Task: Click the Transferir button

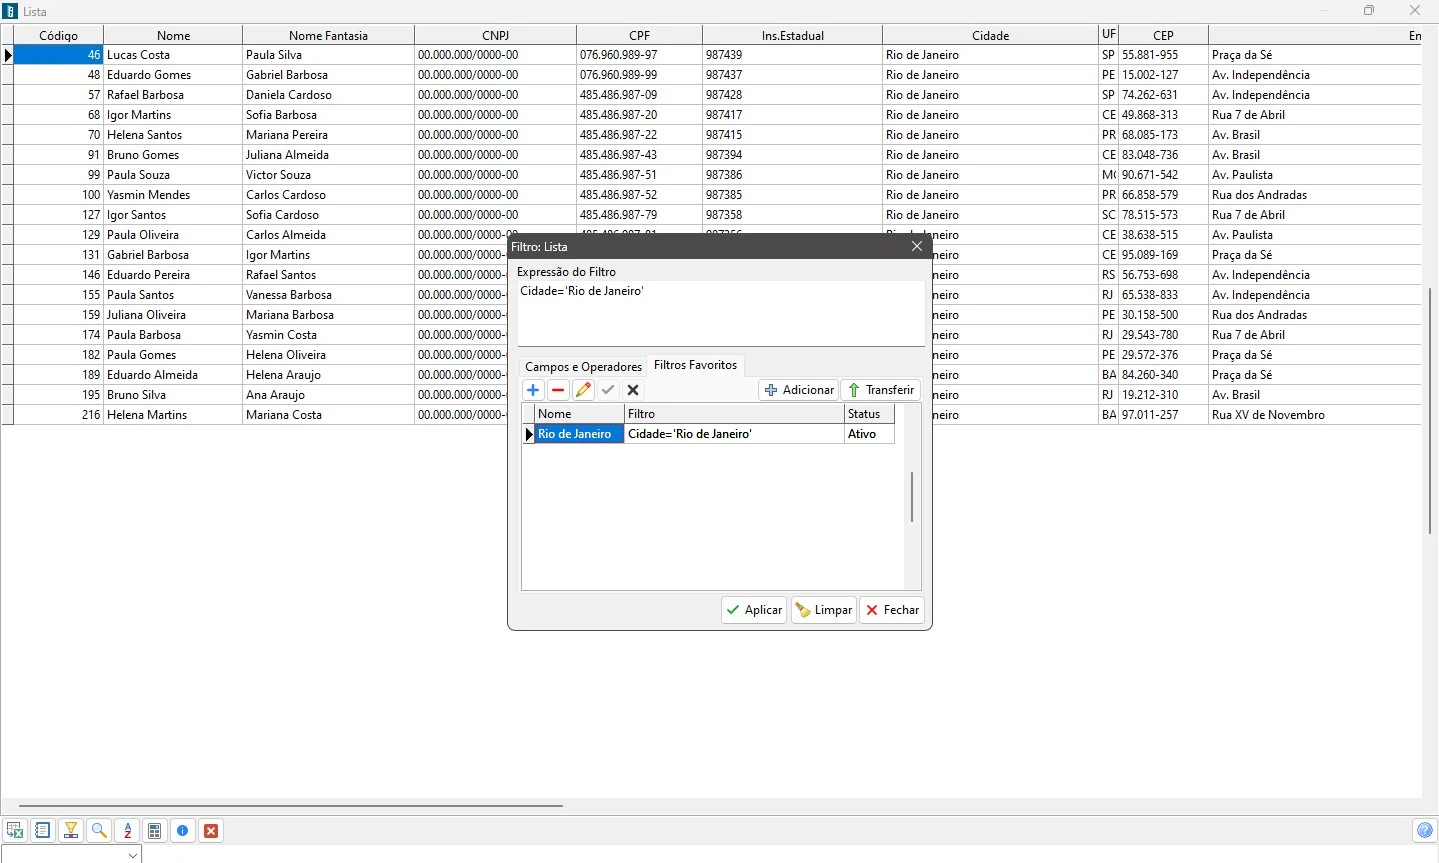Action: click(x=881, y=391)
